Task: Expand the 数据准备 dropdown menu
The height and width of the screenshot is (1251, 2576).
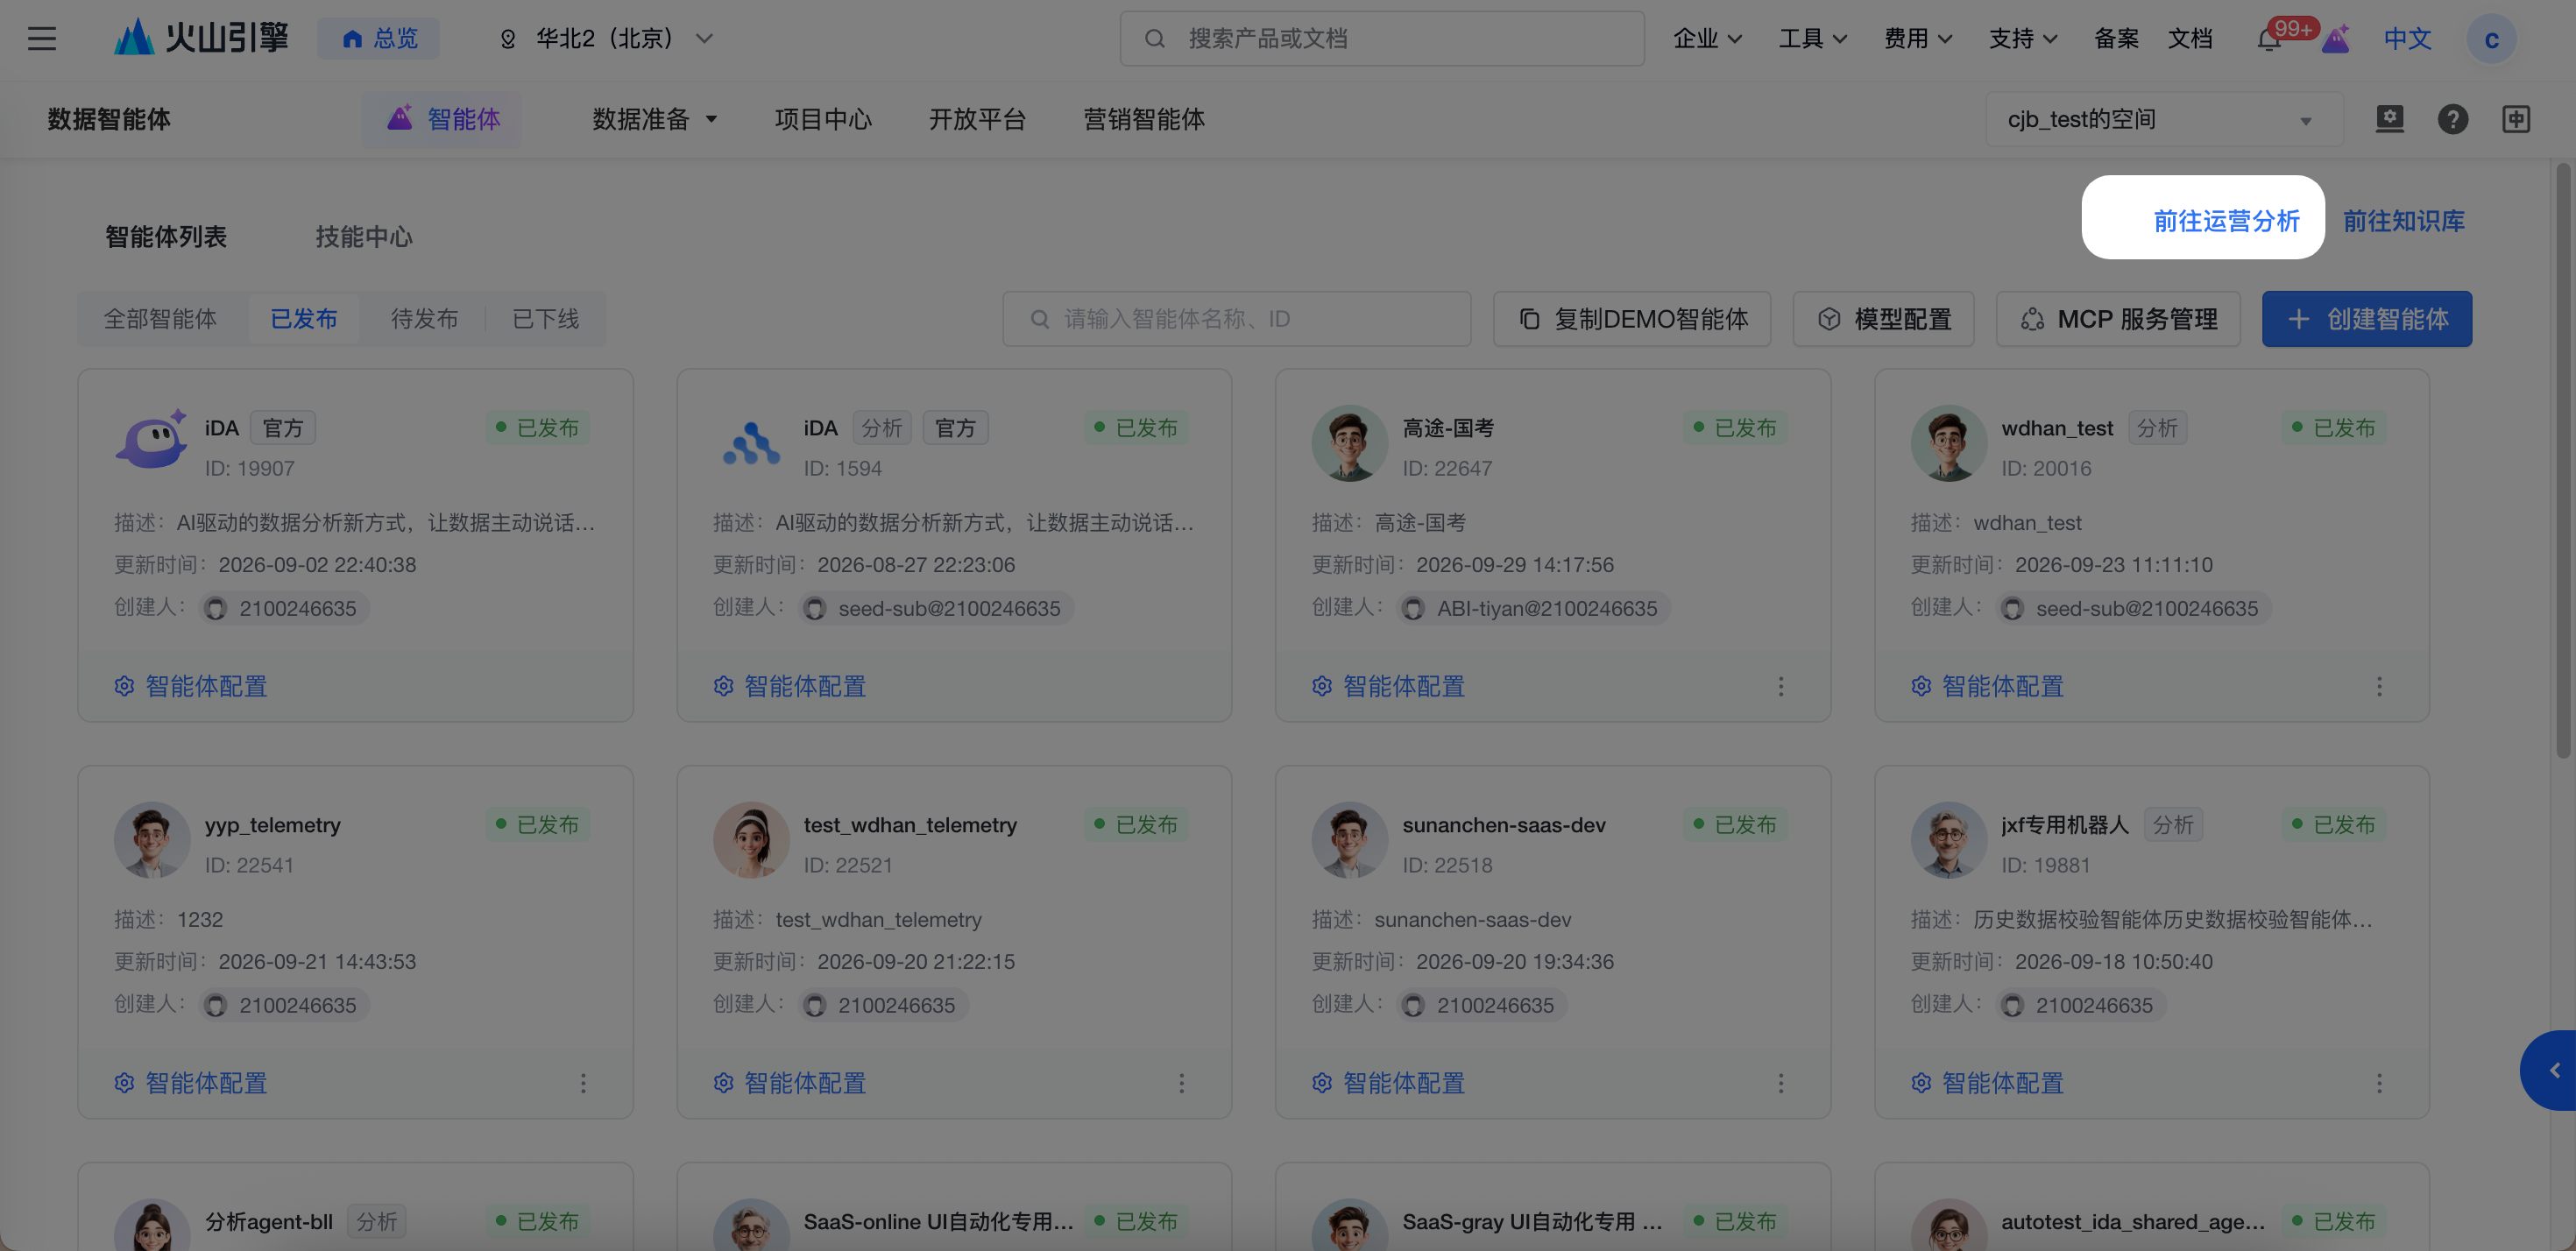Action: (655, 119)
